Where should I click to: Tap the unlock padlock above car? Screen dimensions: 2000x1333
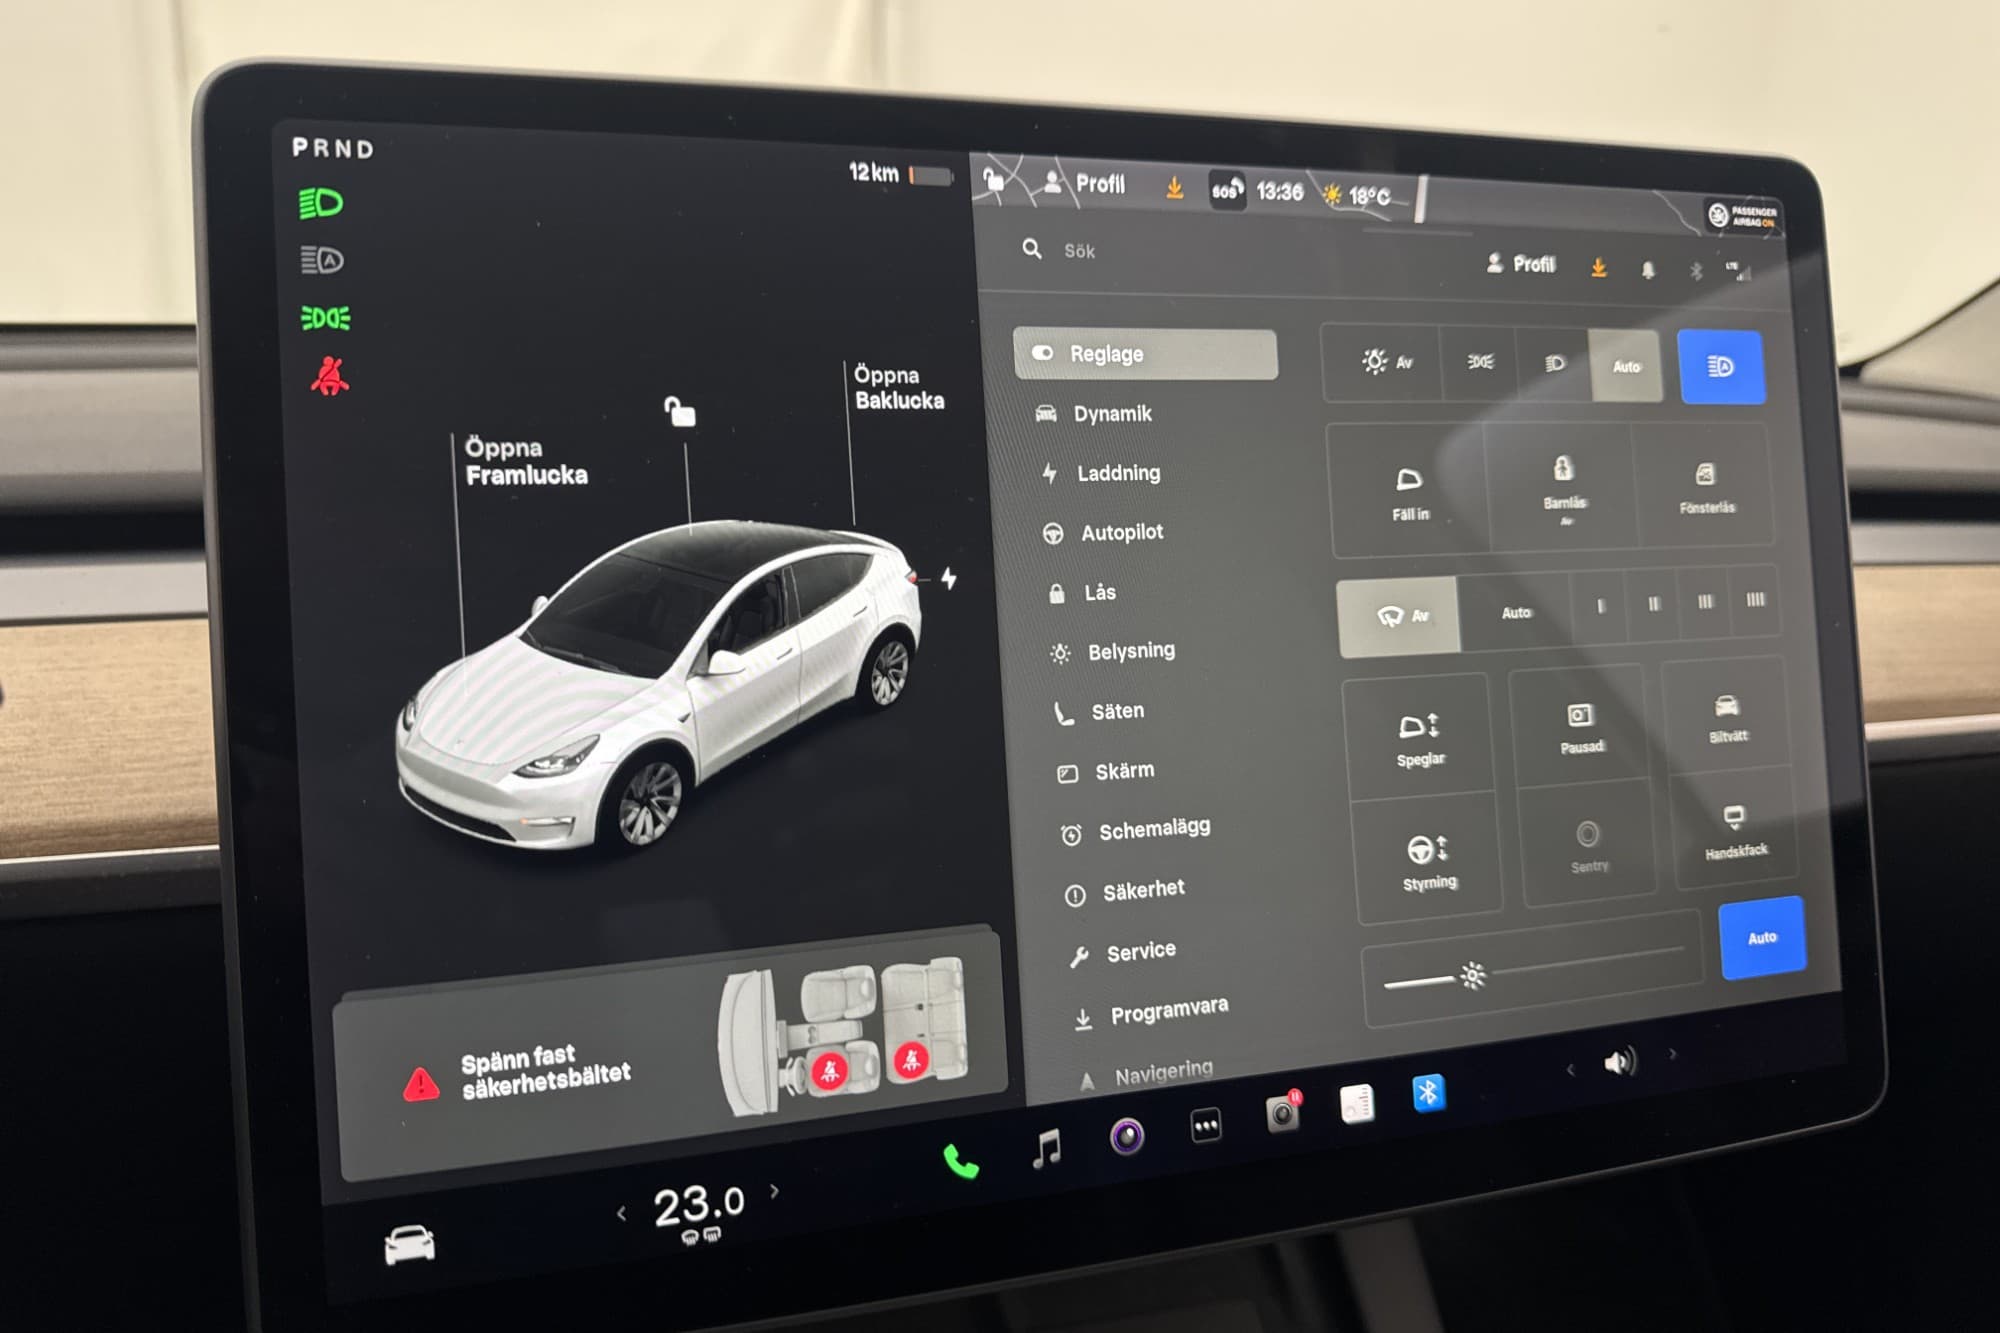(x=681, y=411)
